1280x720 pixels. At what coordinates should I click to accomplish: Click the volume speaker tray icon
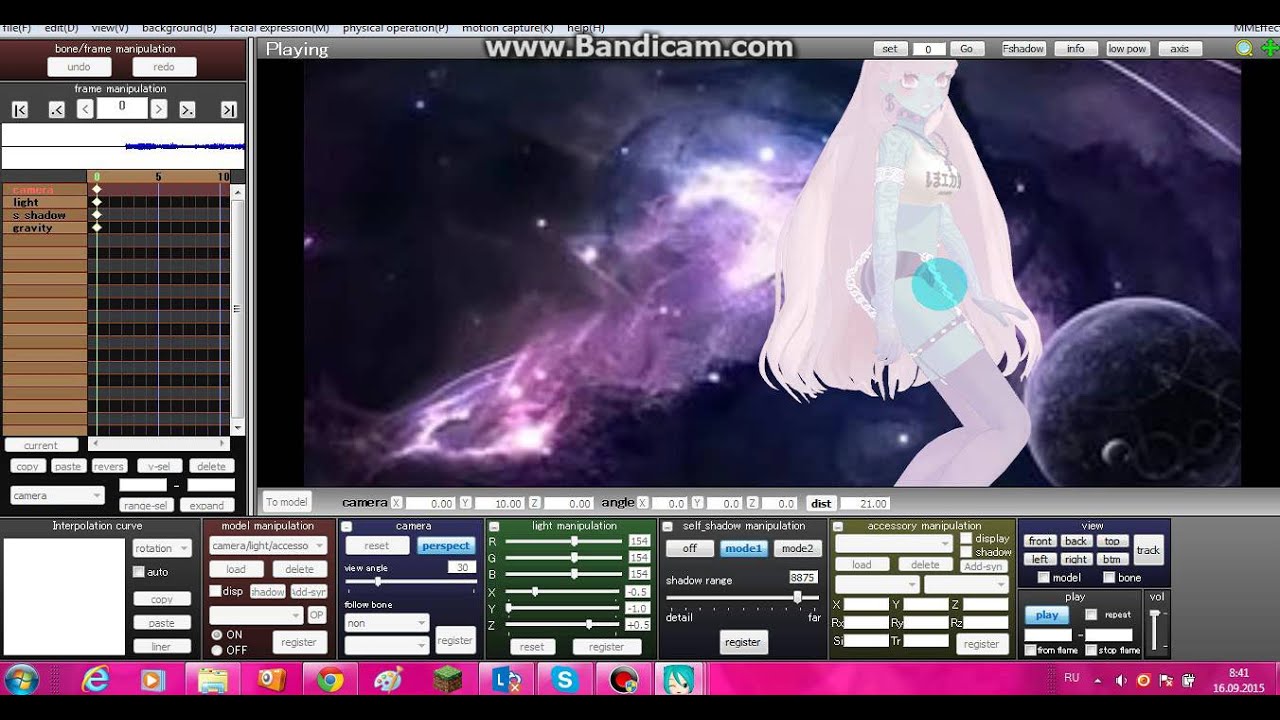[x=1121, y=680]
